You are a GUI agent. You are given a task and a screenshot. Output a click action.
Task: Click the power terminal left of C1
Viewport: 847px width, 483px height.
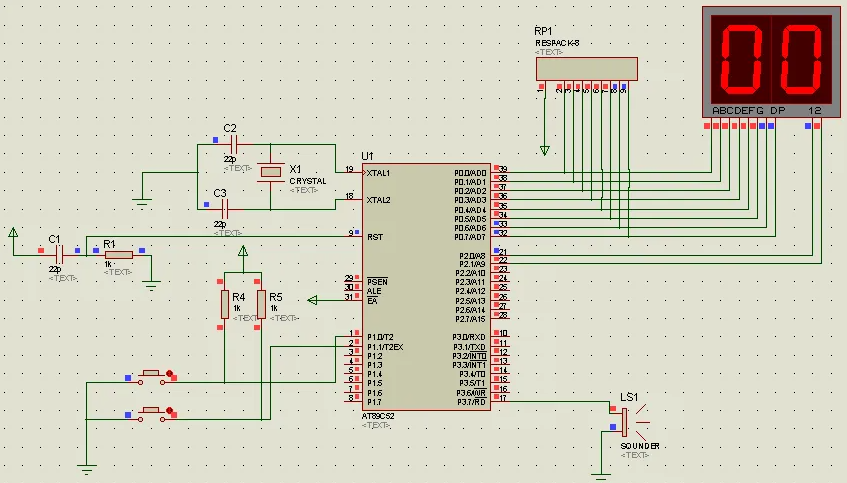pyautogui.click(x=13, y=233)
